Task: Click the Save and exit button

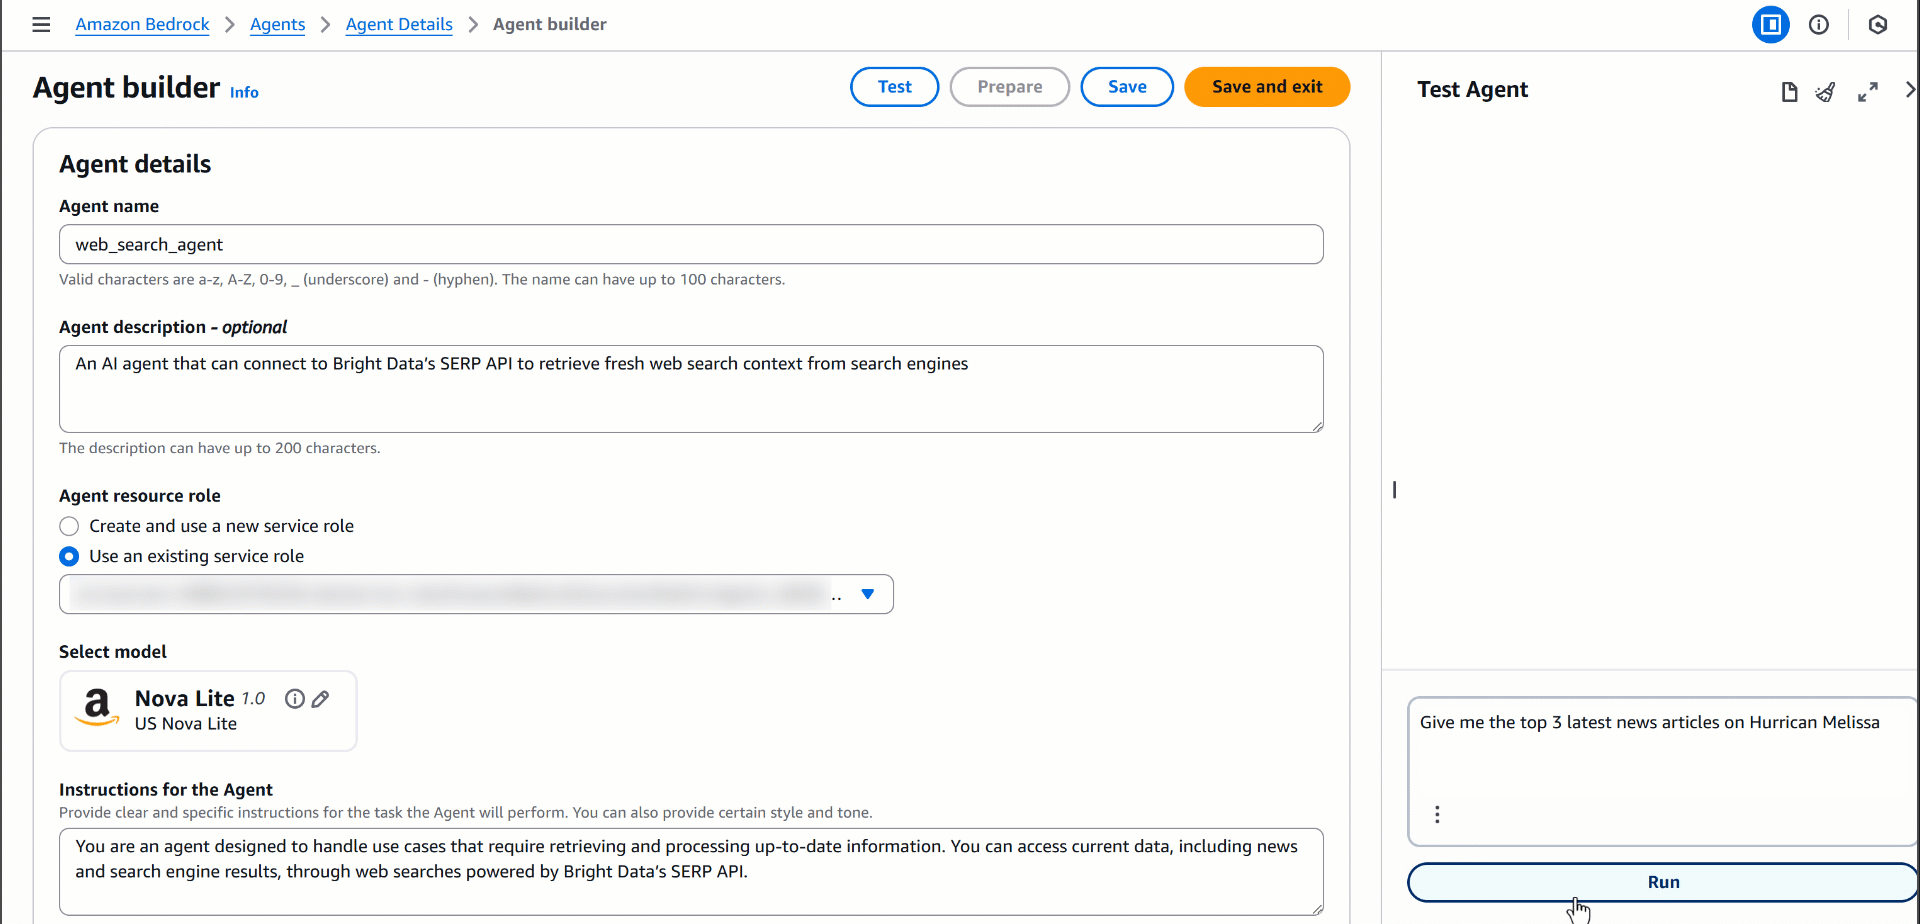Action: [1266, 87]
